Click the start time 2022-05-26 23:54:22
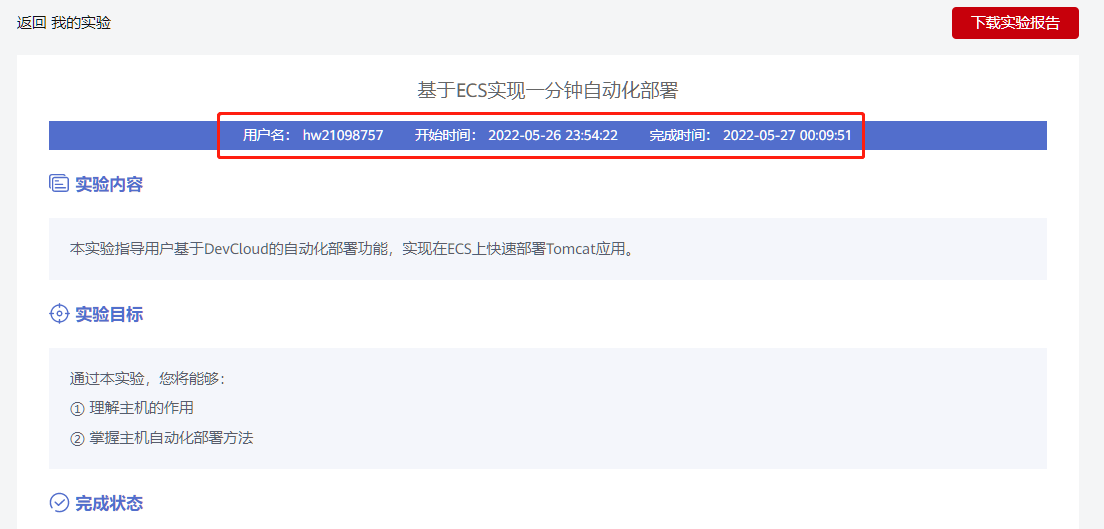 tap(553, 135)
